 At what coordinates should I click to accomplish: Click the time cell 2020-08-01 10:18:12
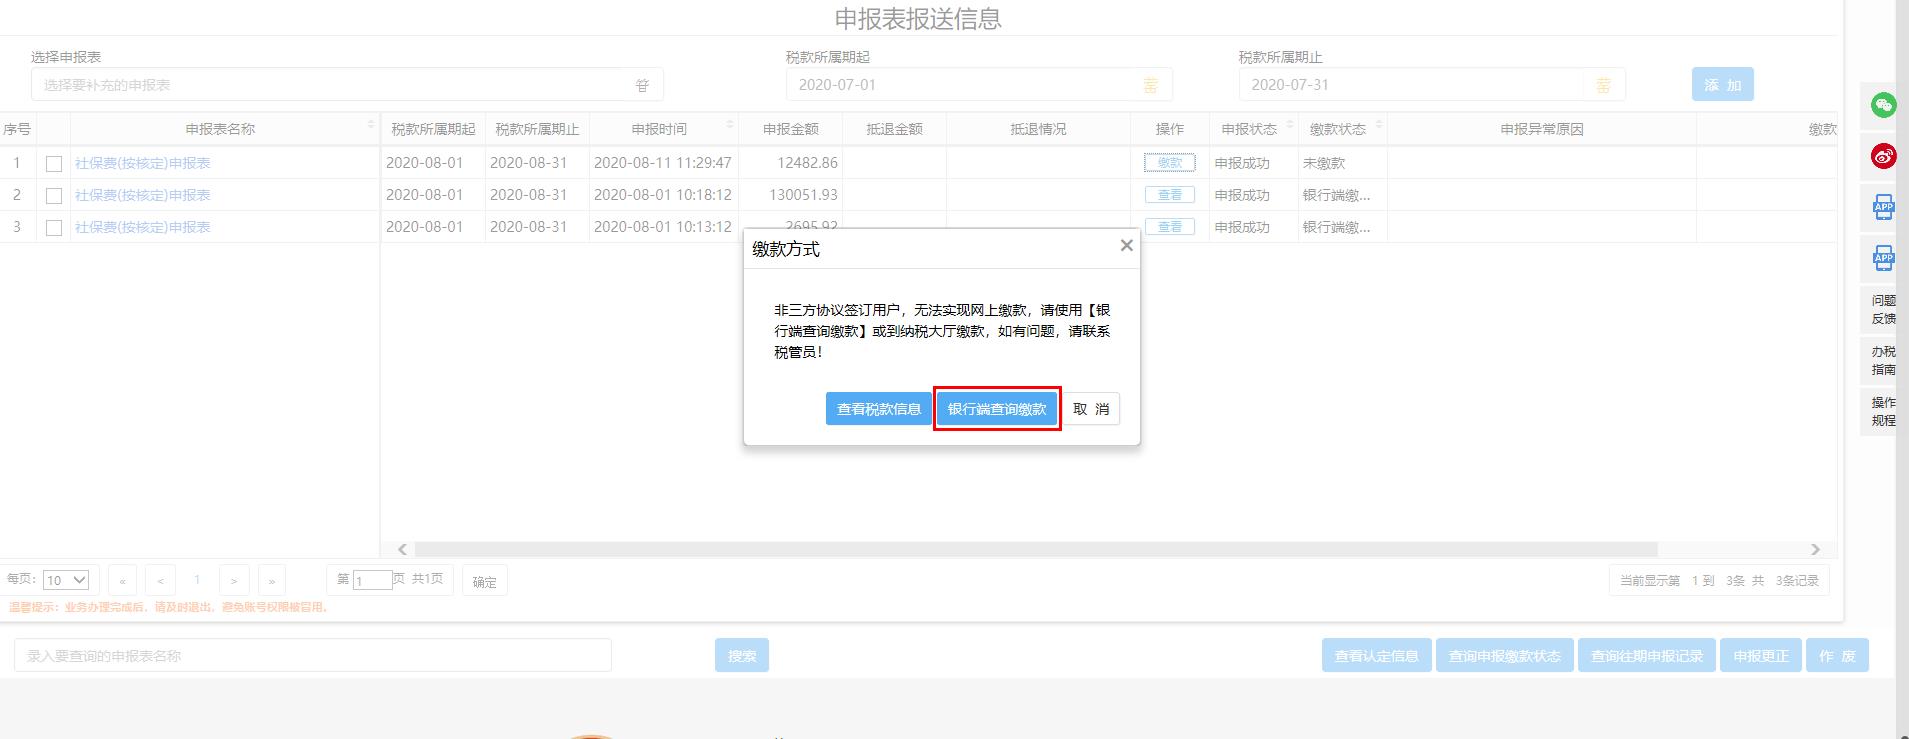(663, 195)
